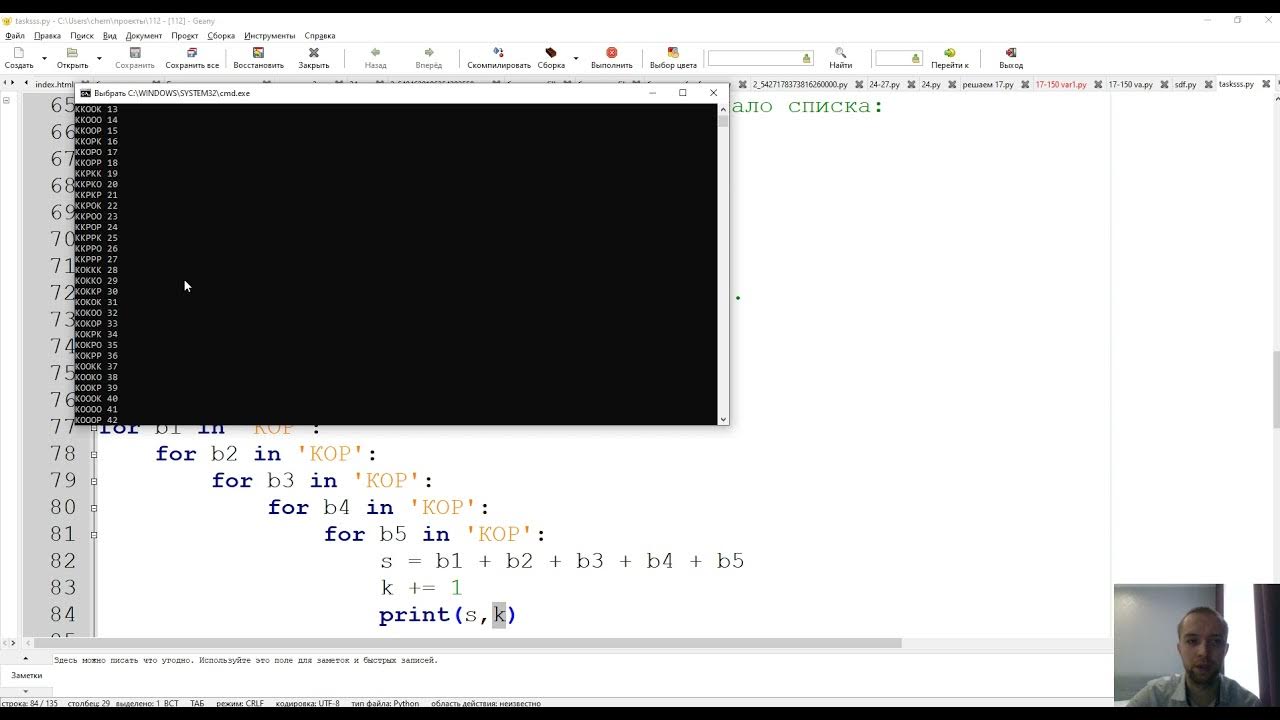Click the Сохранить все toolbar icon

tap(192, 53)
